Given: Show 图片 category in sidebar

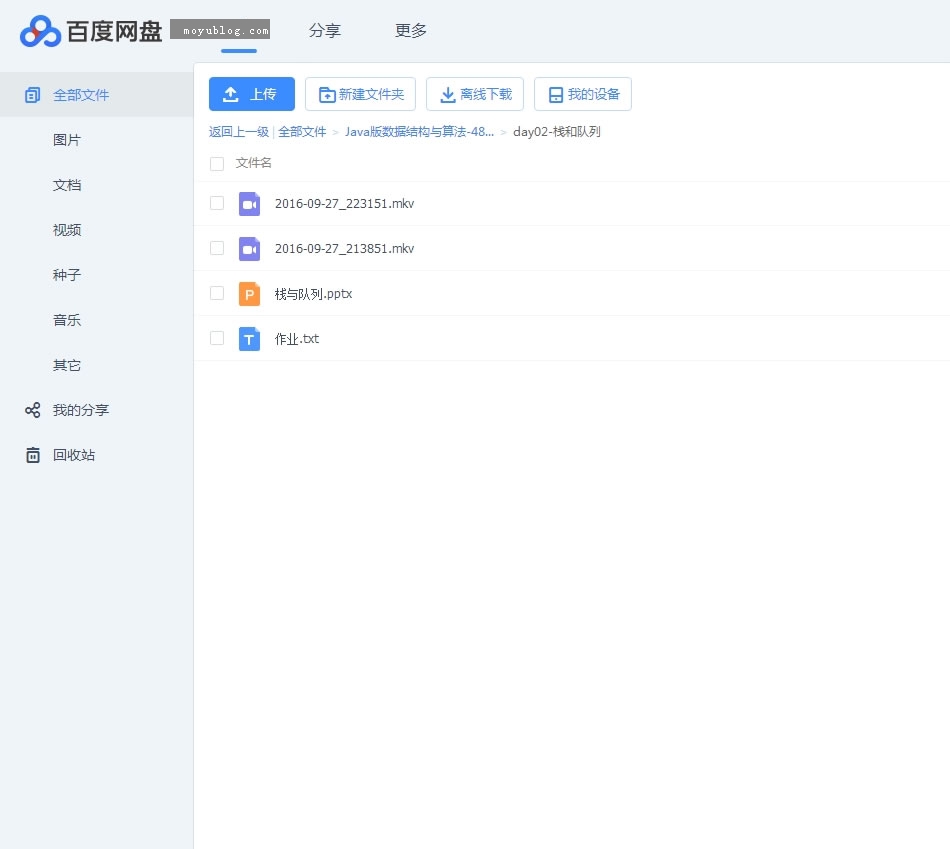Looking at the screenshot, I should (67, 140).
